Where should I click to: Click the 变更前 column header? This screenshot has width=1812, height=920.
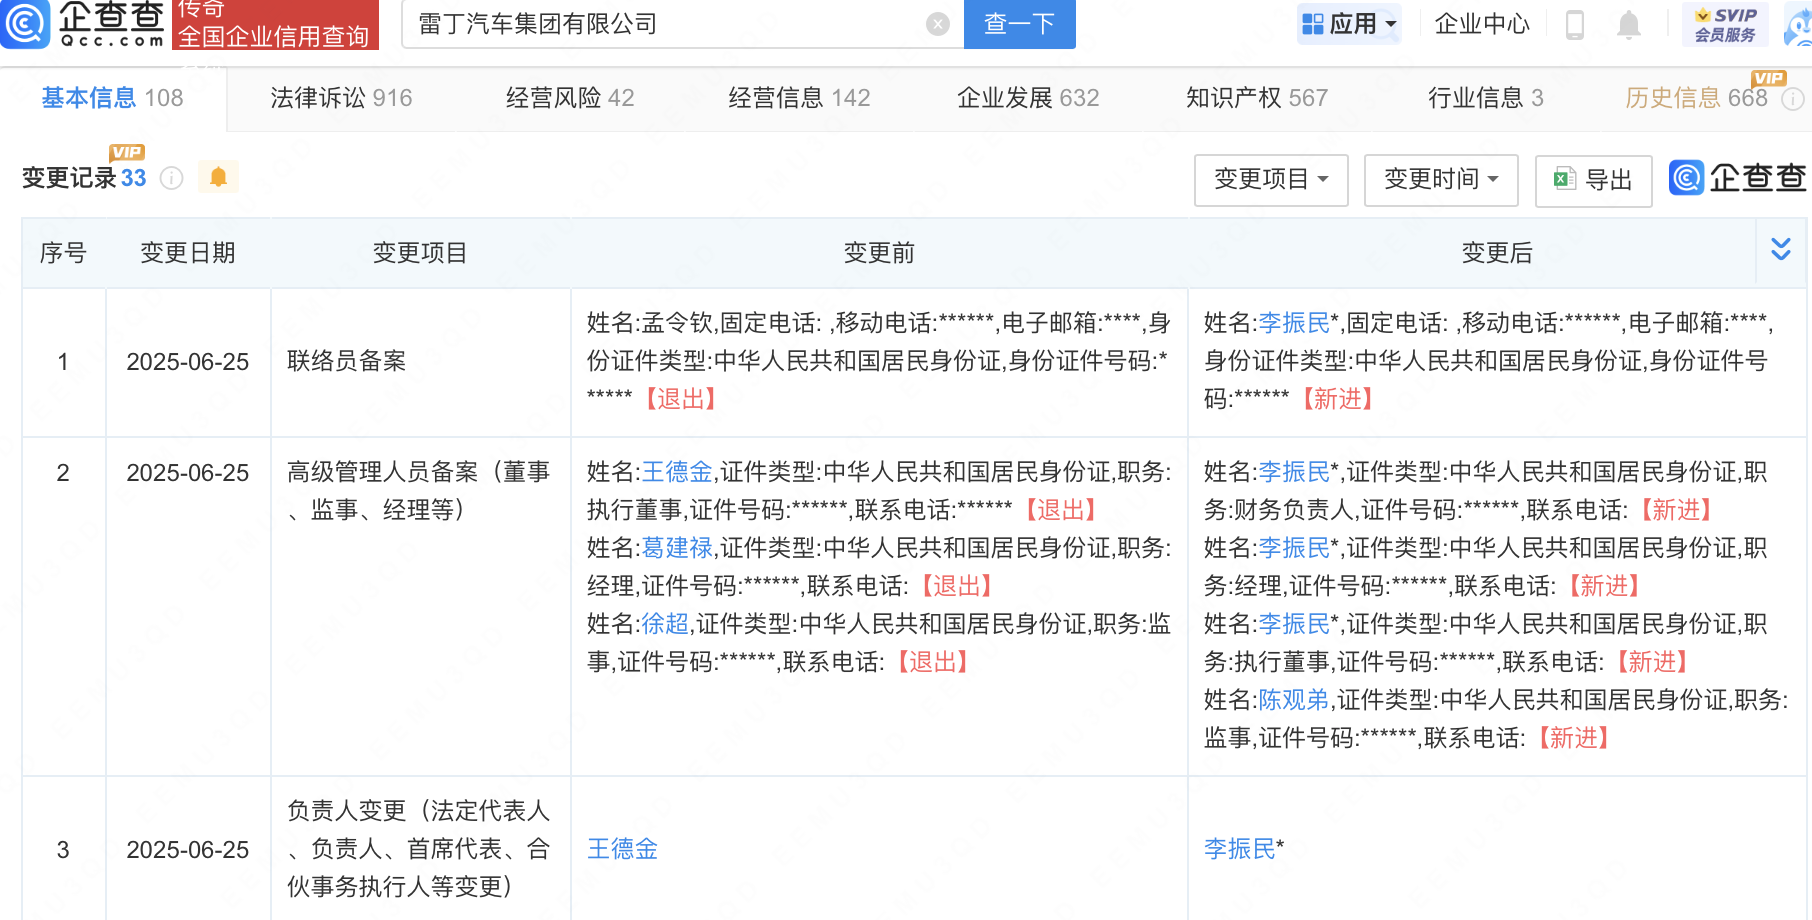point(879,253)
